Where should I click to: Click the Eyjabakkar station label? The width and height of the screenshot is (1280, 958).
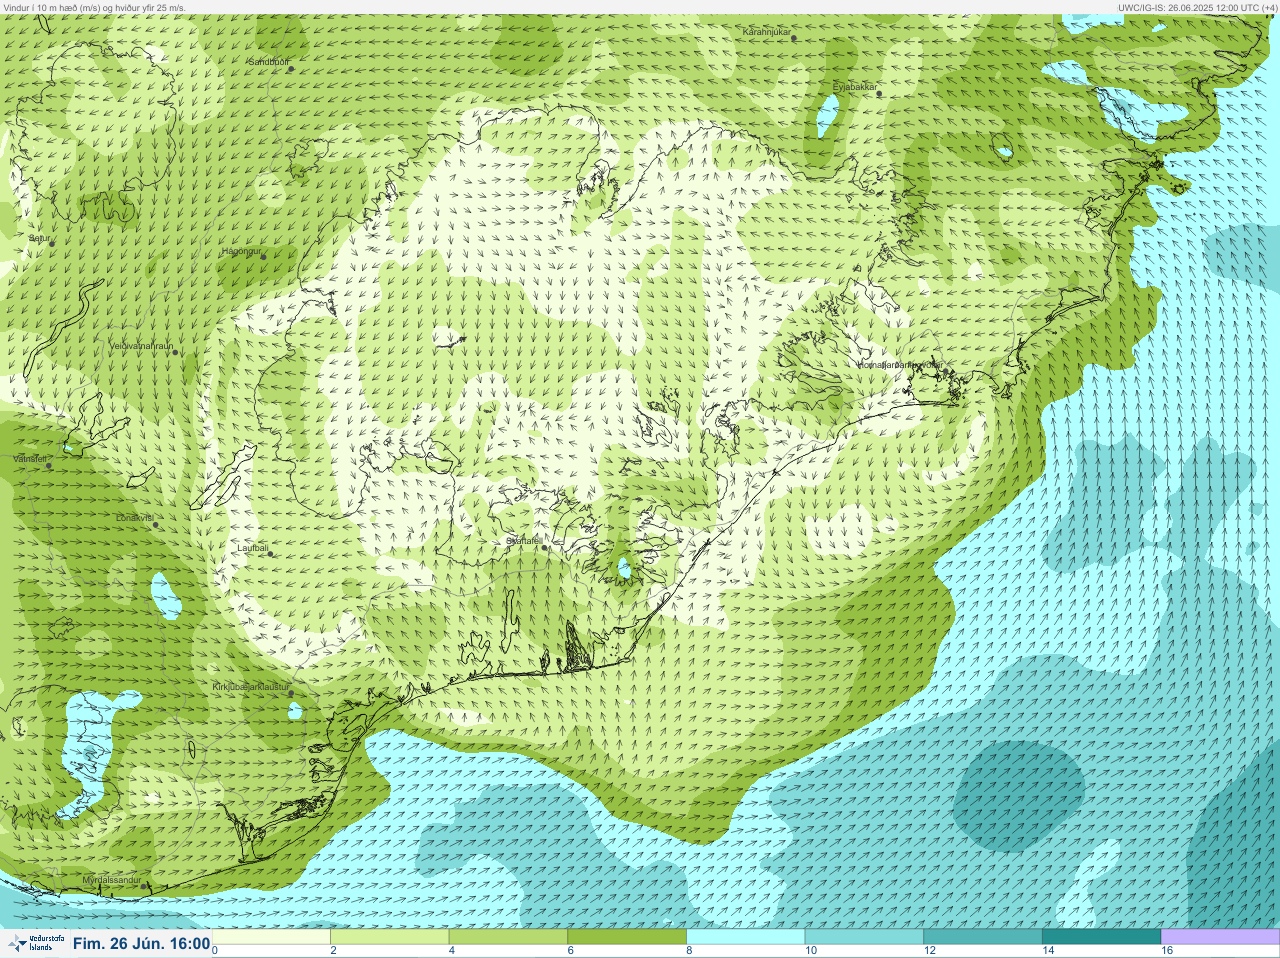tap(855, 87)
